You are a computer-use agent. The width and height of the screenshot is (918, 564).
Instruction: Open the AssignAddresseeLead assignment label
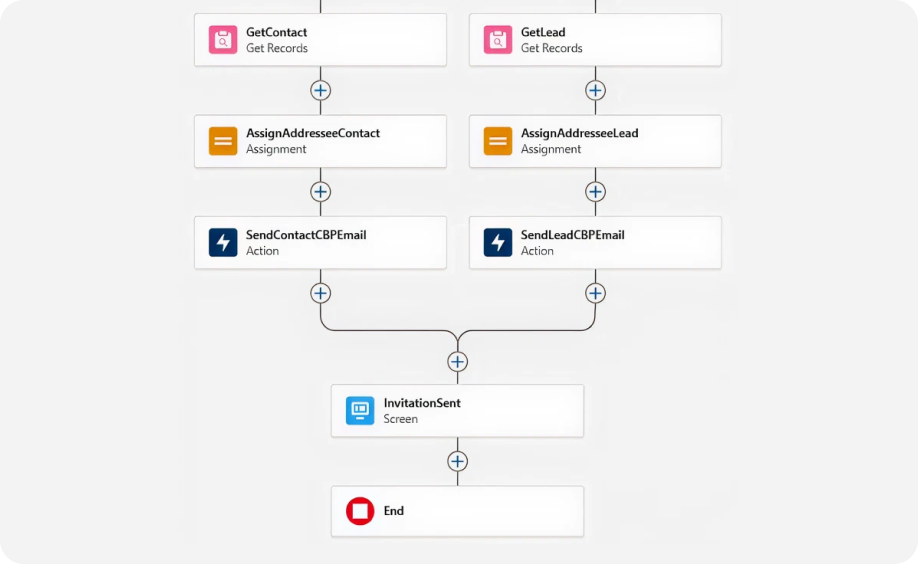[x=579, y=133]
